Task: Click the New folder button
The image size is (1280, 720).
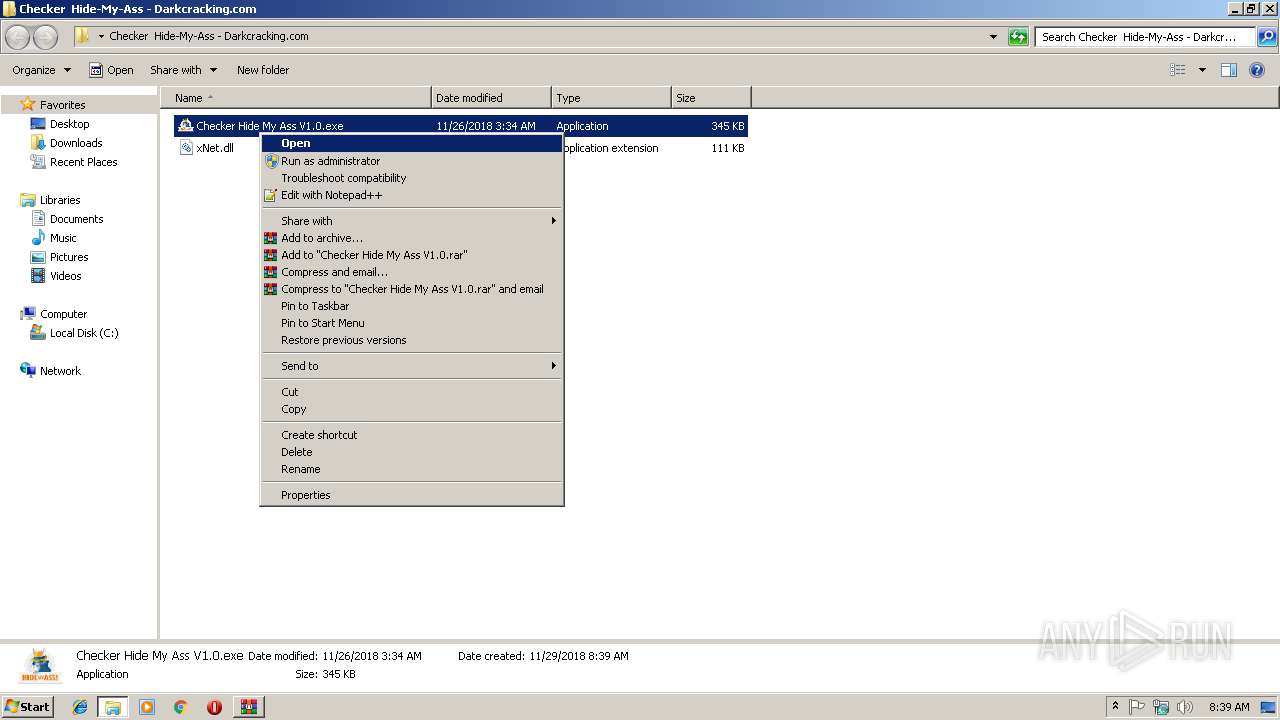Action: (x=263, y=70)
